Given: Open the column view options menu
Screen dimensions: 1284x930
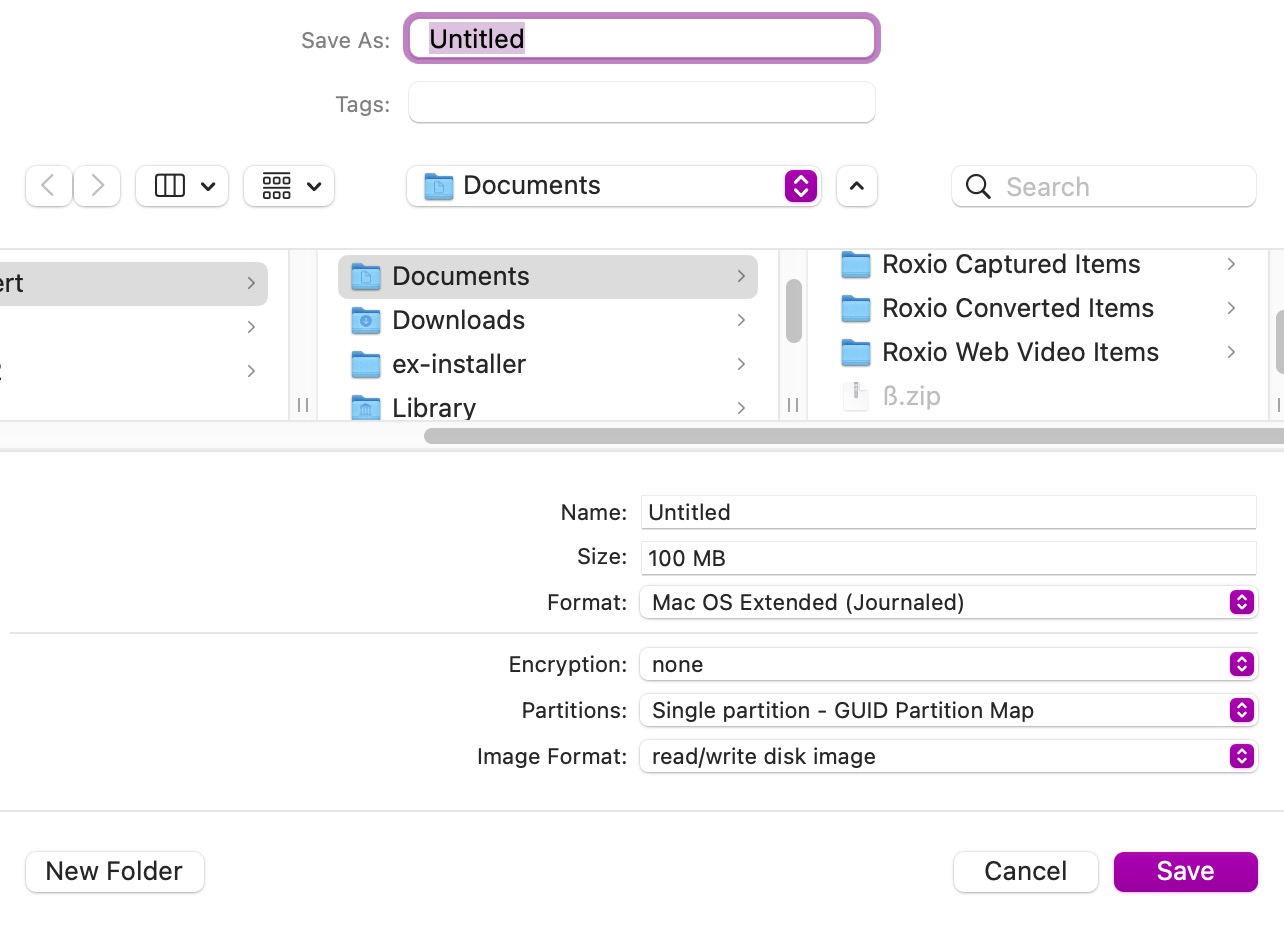Looking at the screenshot, I should click(182, 186).
